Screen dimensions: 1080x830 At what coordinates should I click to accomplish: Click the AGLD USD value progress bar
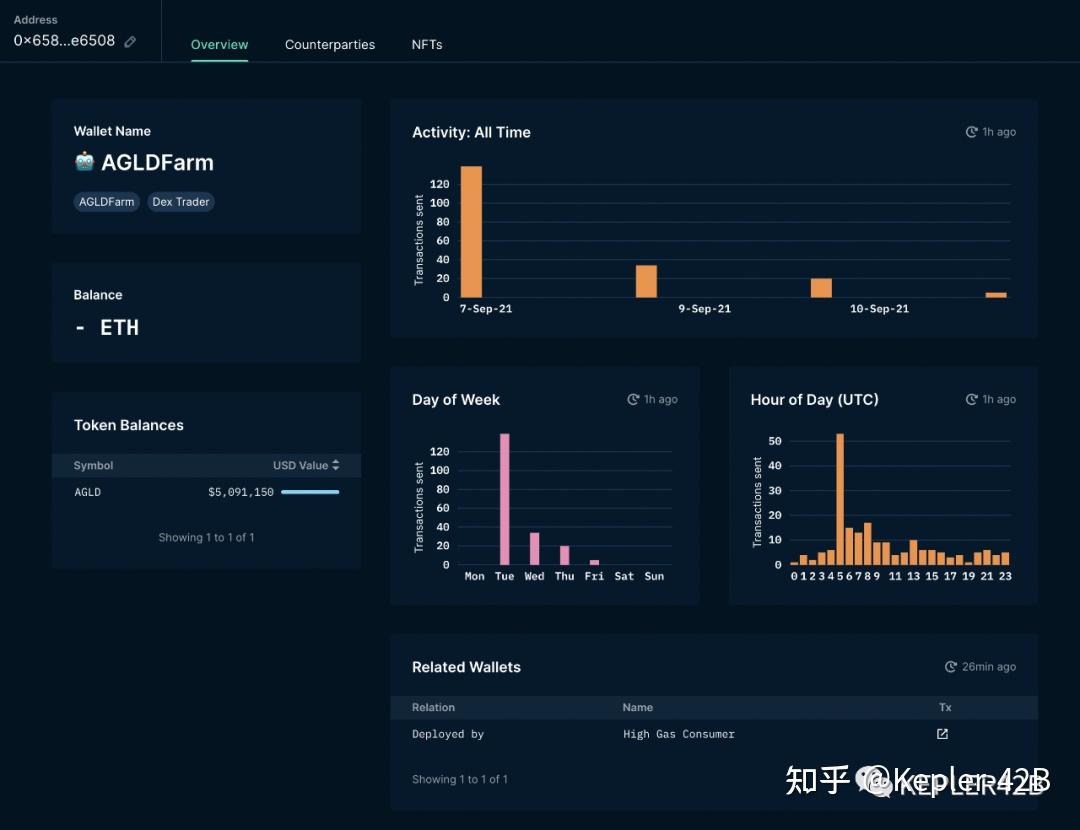[310, 492]
